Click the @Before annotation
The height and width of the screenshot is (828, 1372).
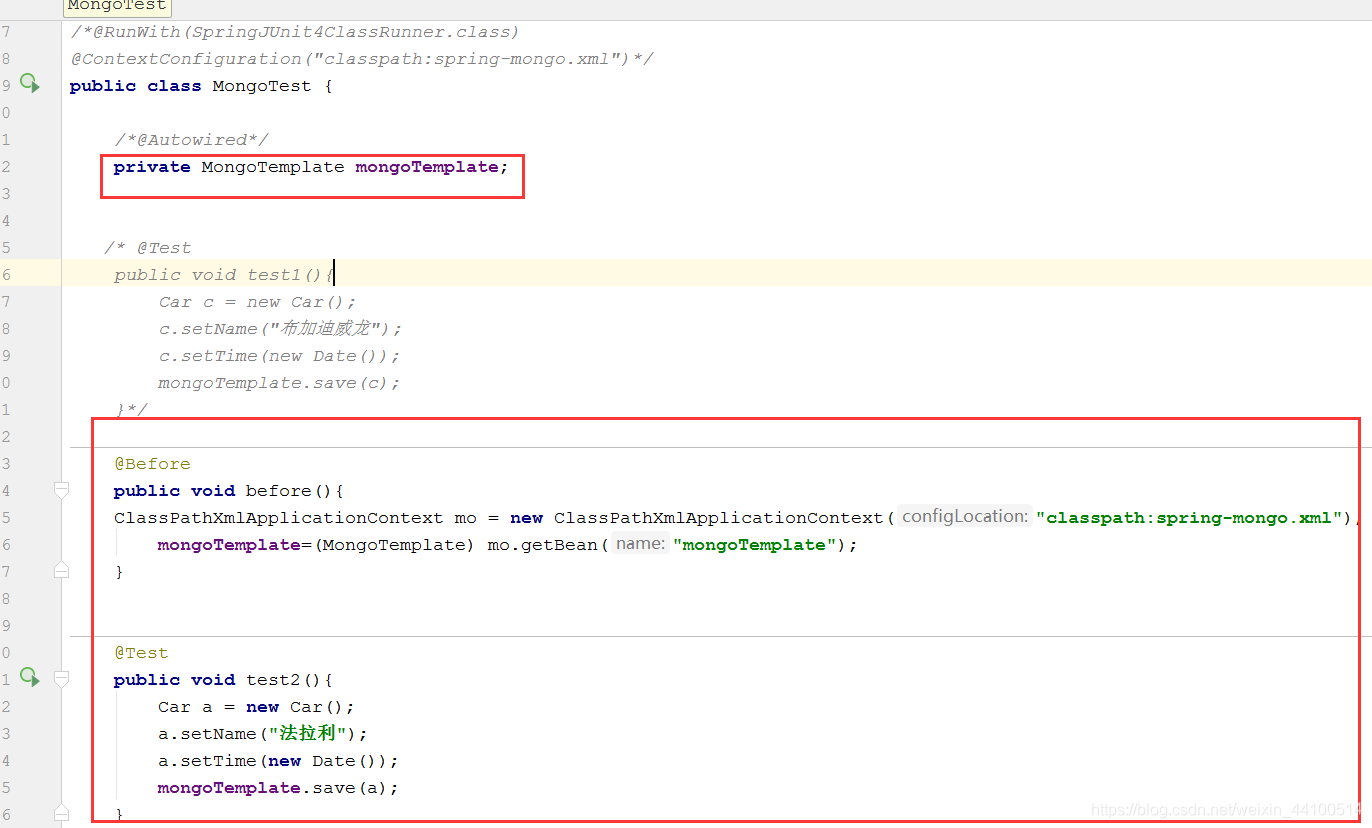[152, 464]
